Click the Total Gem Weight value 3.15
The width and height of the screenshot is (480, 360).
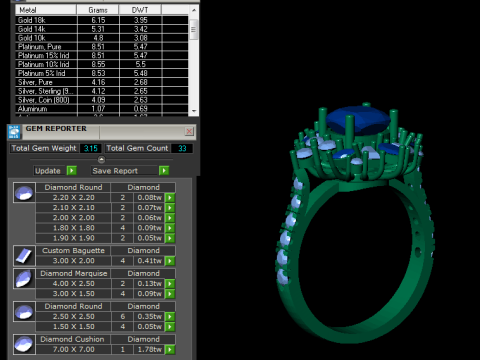(90, 148)
